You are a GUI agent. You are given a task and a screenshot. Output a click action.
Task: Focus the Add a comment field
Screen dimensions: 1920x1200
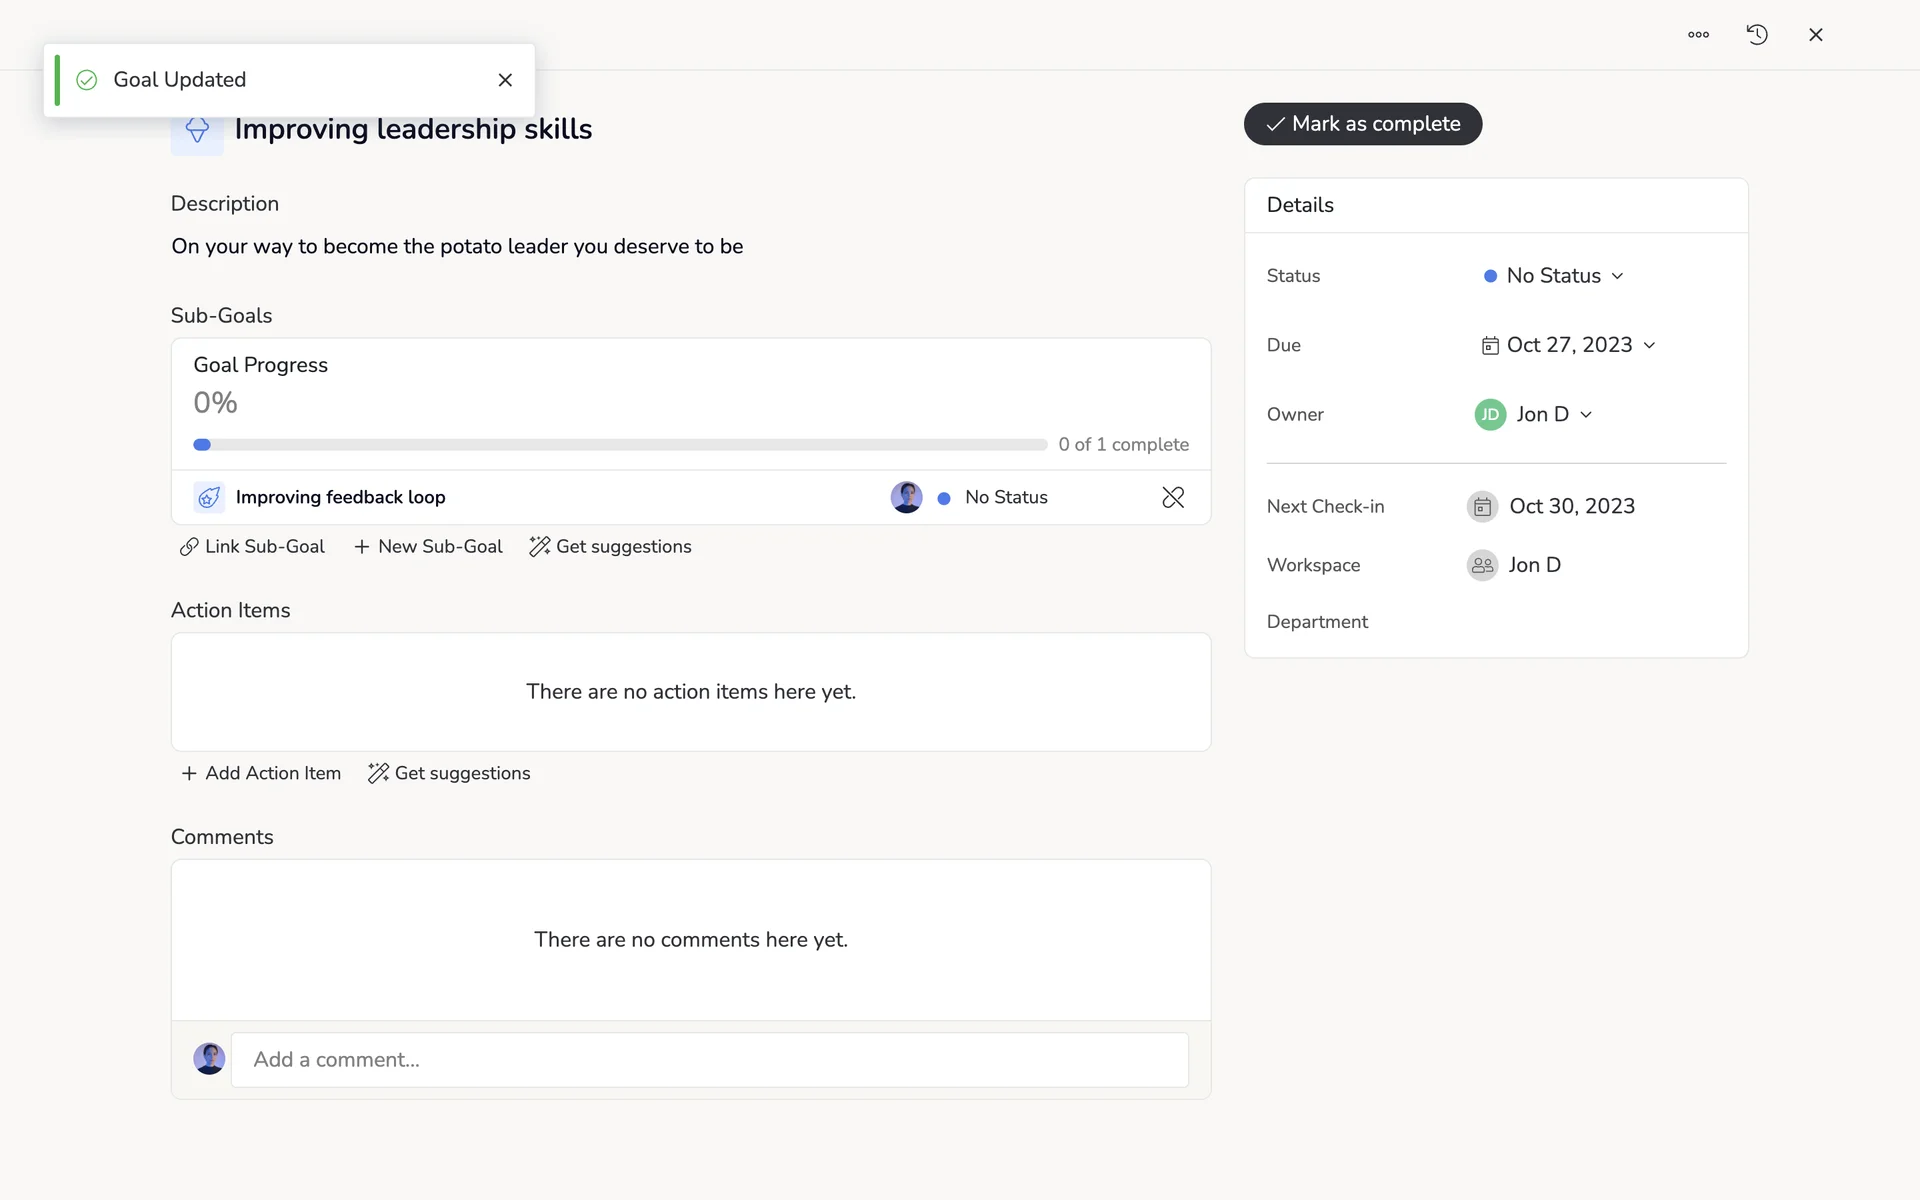[709, 1059]
